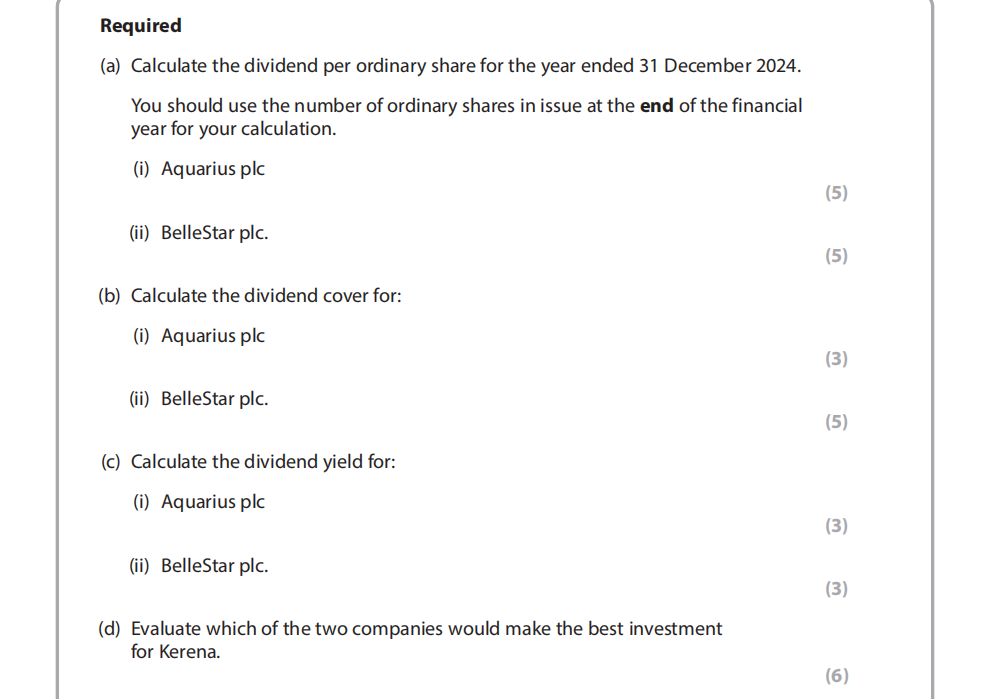The width and height of the screenshot is (990, 699).
Task: Click the bold "Required" heading
Action: point(141,26)
